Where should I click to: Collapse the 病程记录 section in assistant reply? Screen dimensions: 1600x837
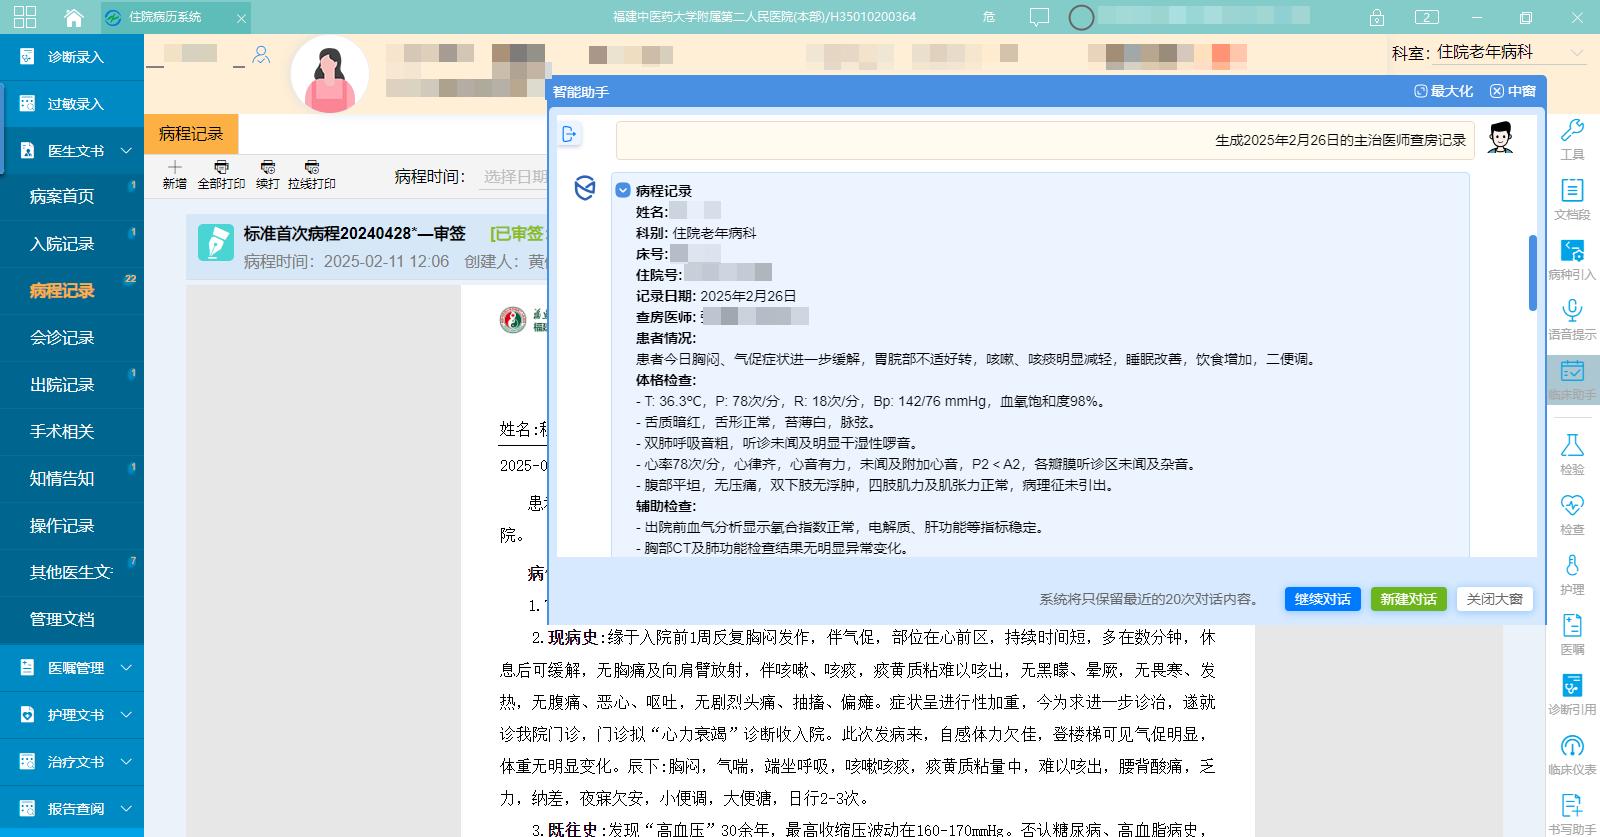(623, 190)
